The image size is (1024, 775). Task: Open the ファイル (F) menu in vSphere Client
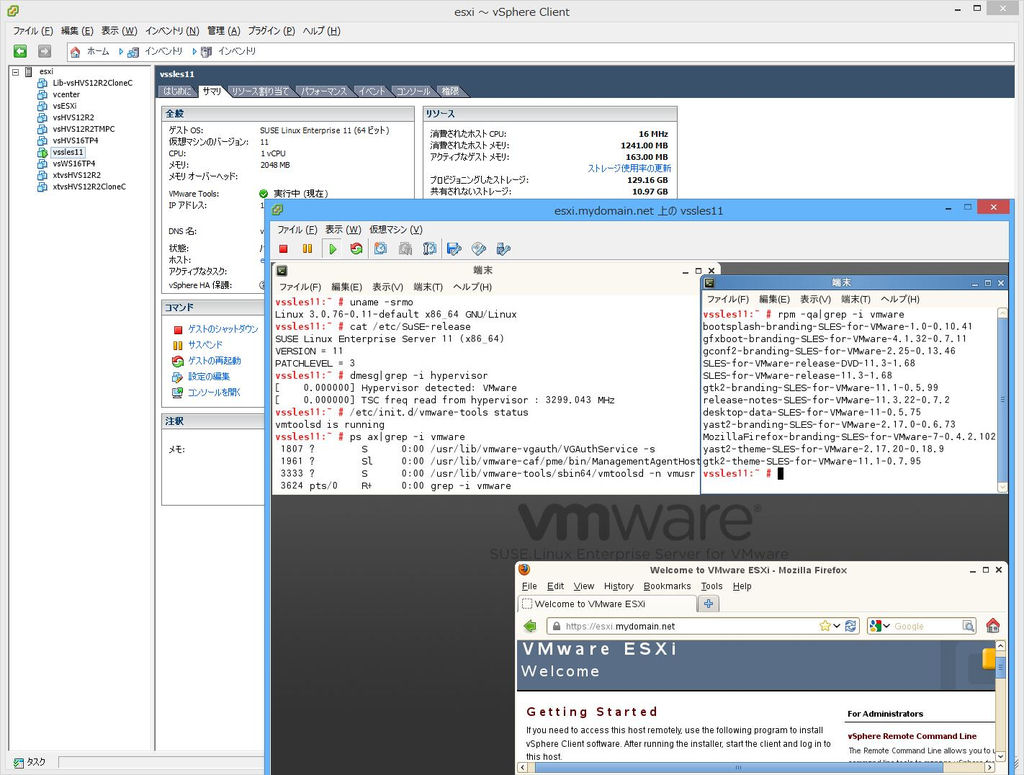(x=33, y=31)
